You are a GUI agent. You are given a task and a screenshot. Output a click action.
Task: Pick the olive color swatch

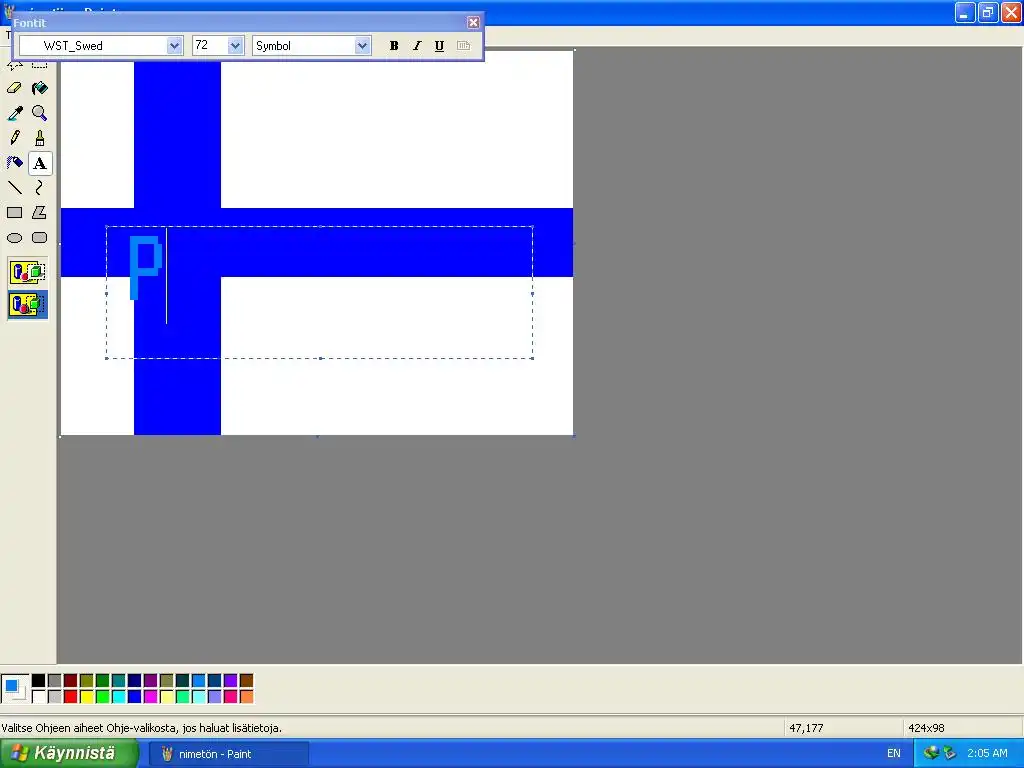pos(86,680)
